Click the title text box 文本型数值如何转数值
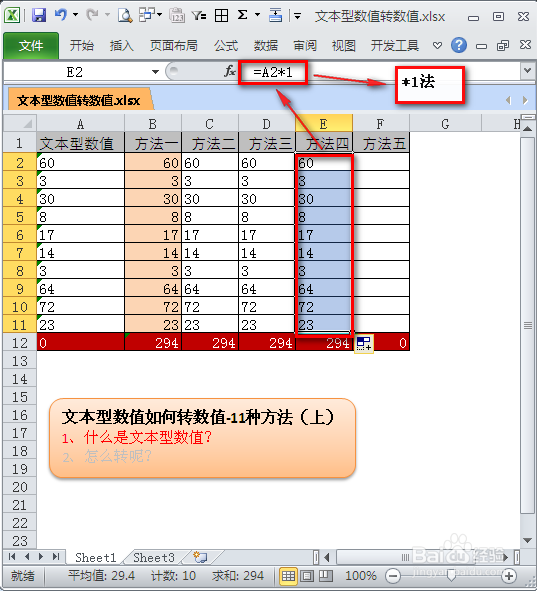The image size is (537, 591). [x=202, y=438]
